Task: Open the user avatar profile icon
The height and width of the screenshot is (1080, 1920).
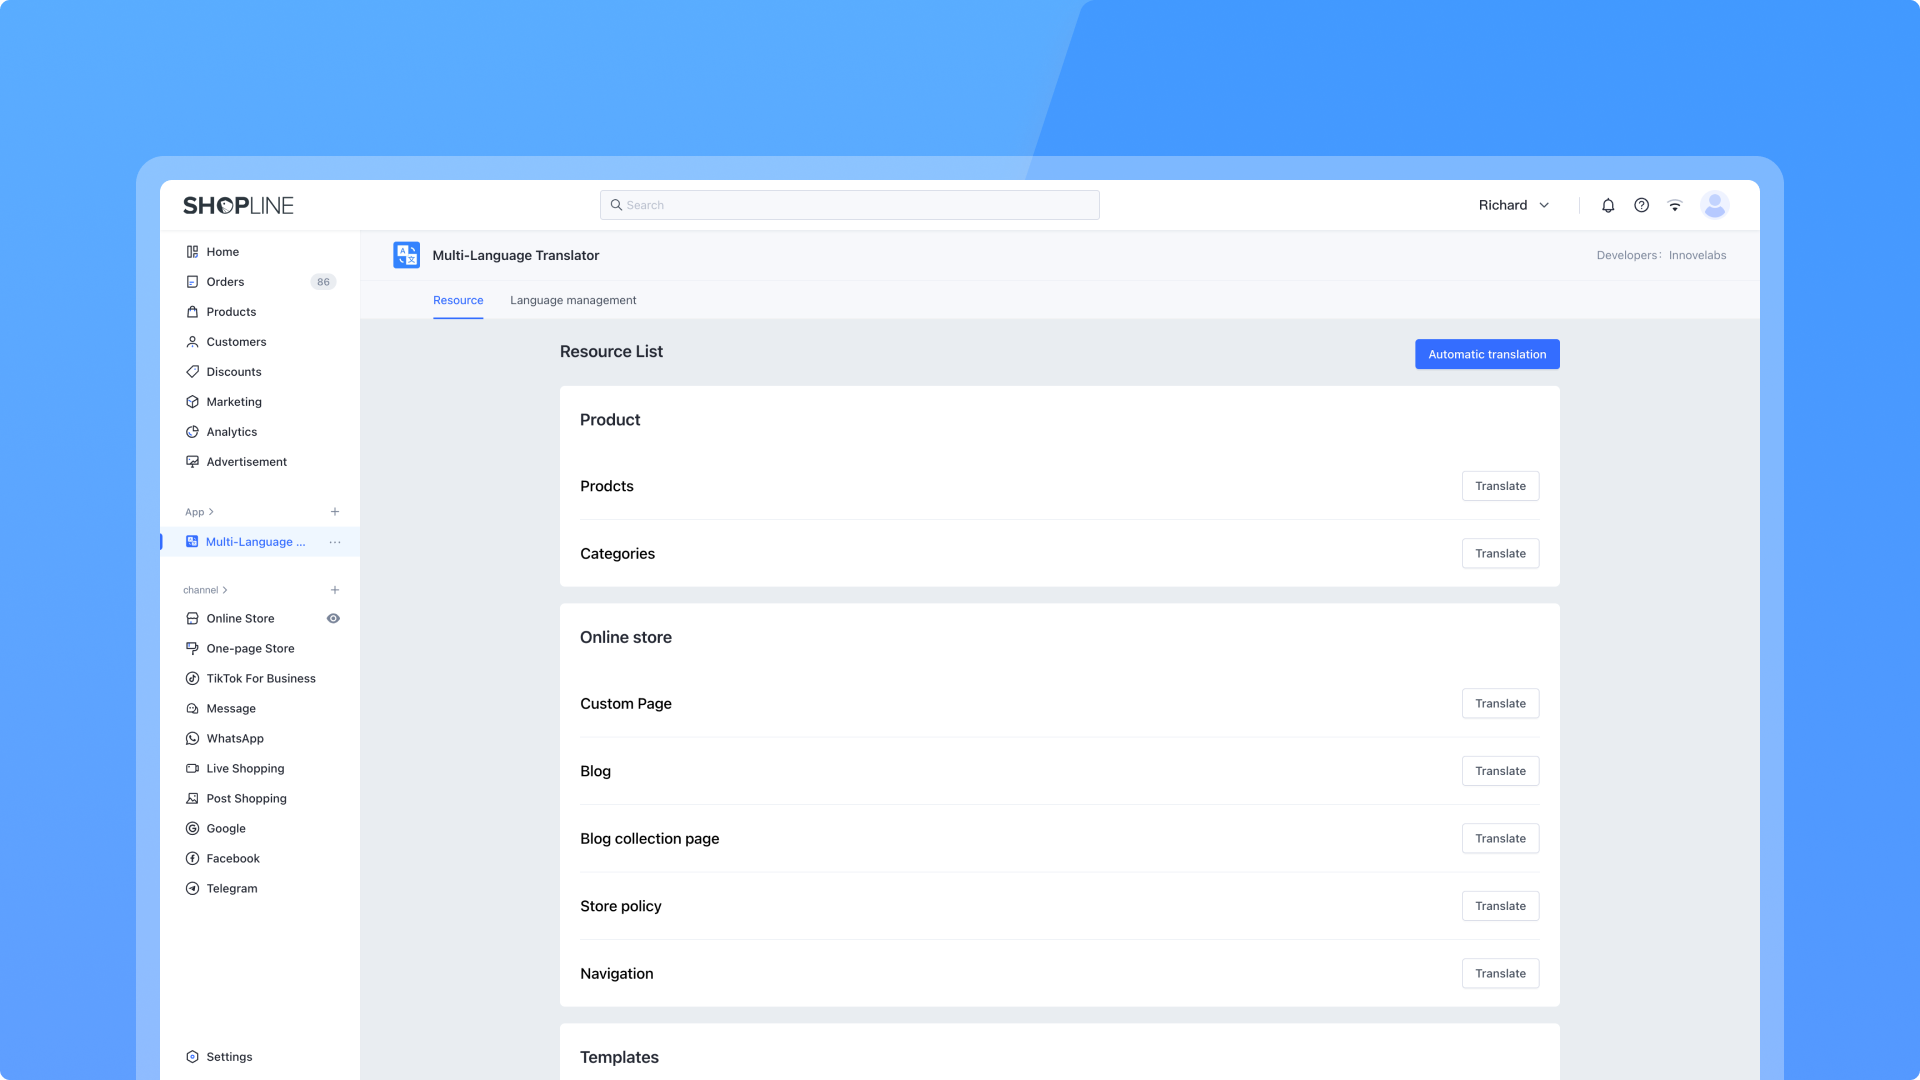Action: (1715, 205)
